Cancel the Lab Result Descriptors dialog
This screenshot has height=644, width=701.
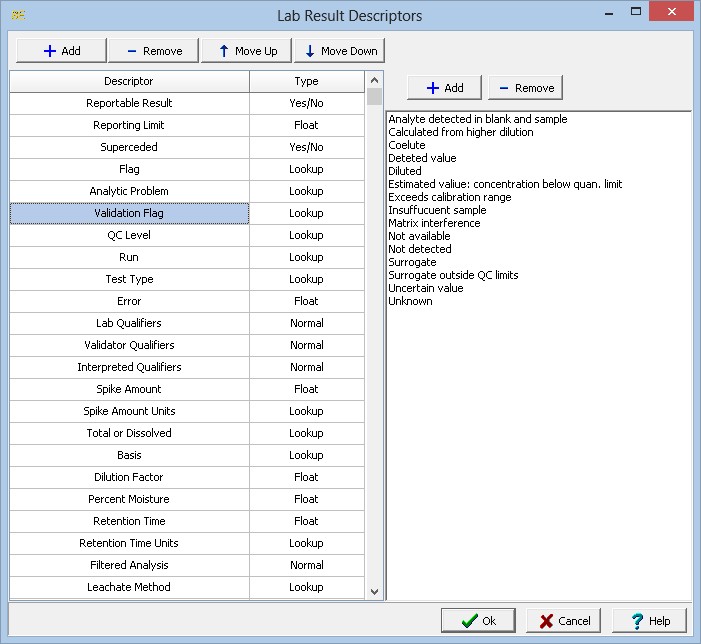(564, 620)
